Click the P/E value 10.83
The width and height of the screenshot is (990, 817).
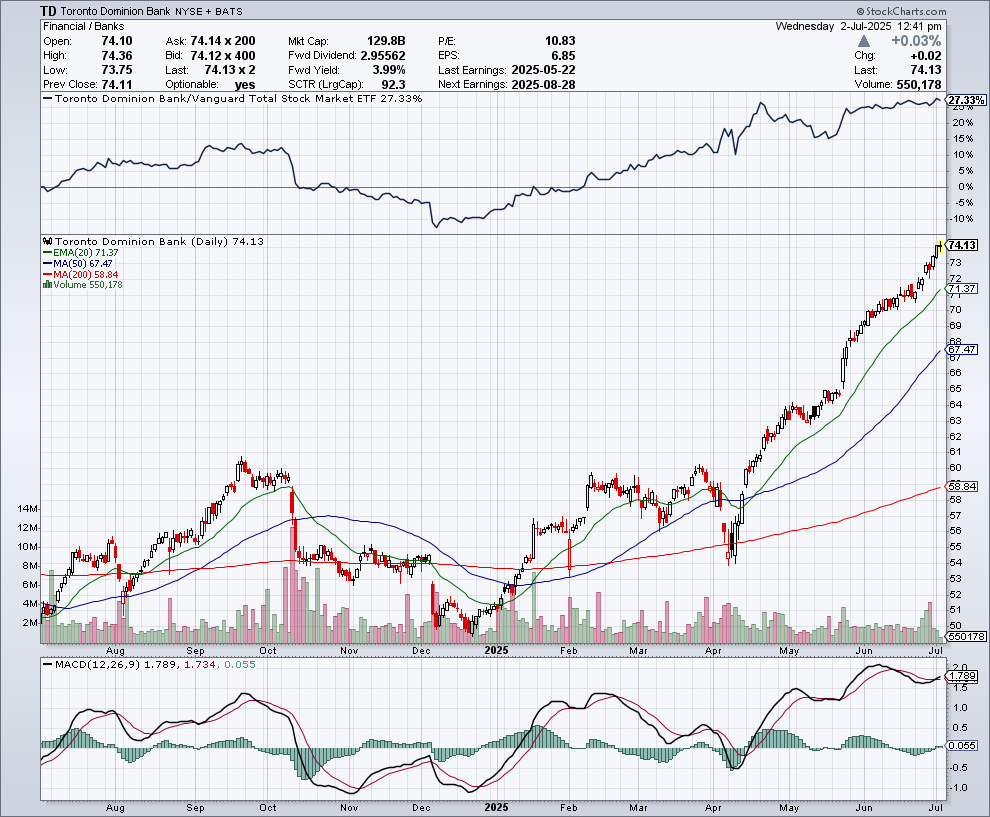pos(560,41)
